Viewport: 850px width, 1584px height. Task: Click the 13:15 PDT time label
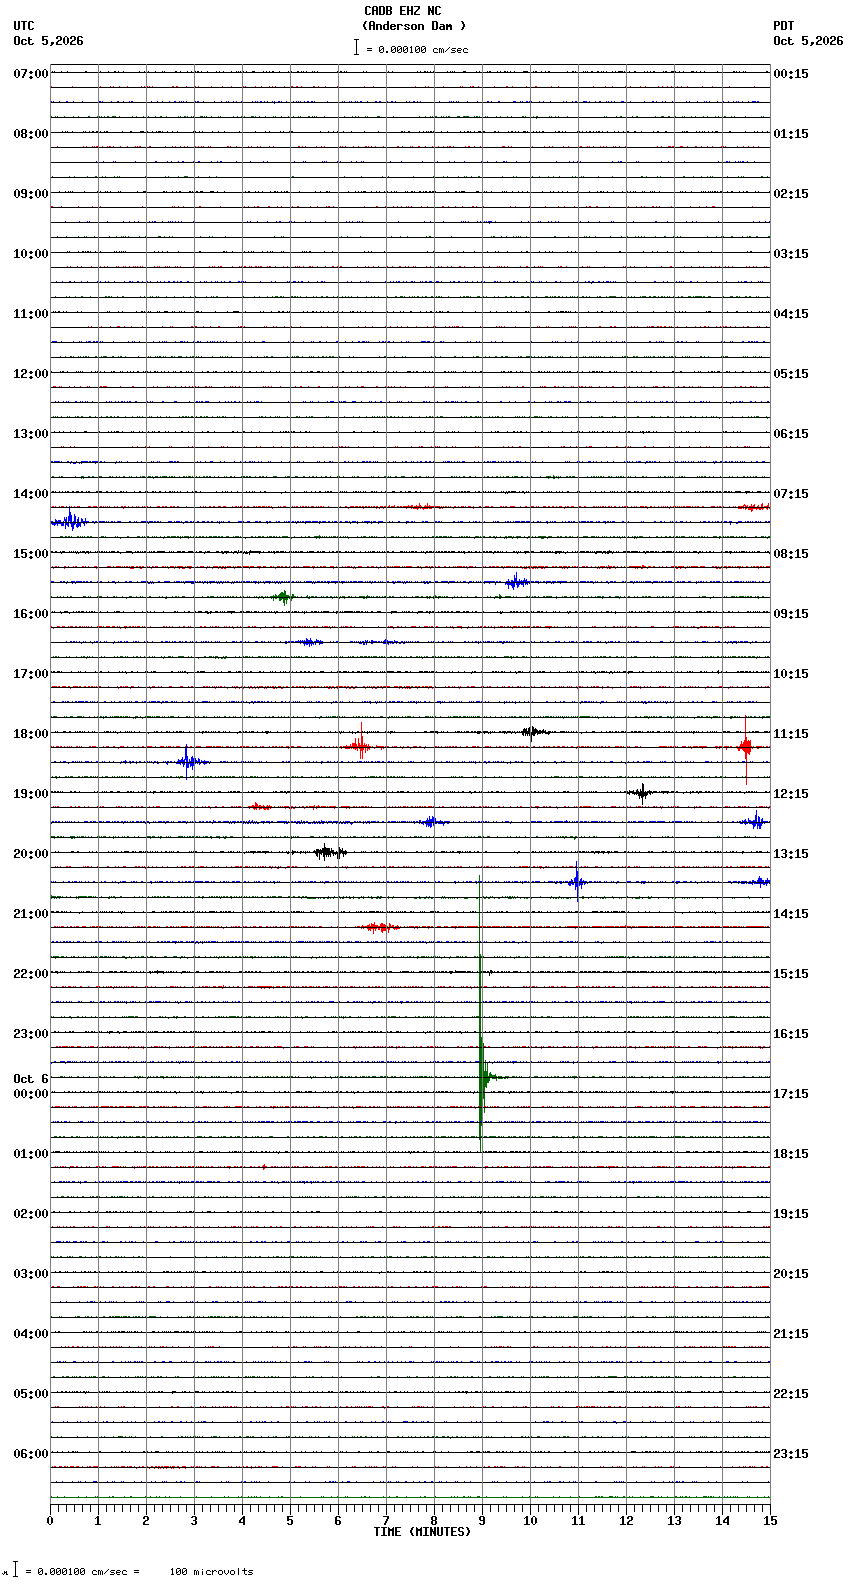(791, 854)
